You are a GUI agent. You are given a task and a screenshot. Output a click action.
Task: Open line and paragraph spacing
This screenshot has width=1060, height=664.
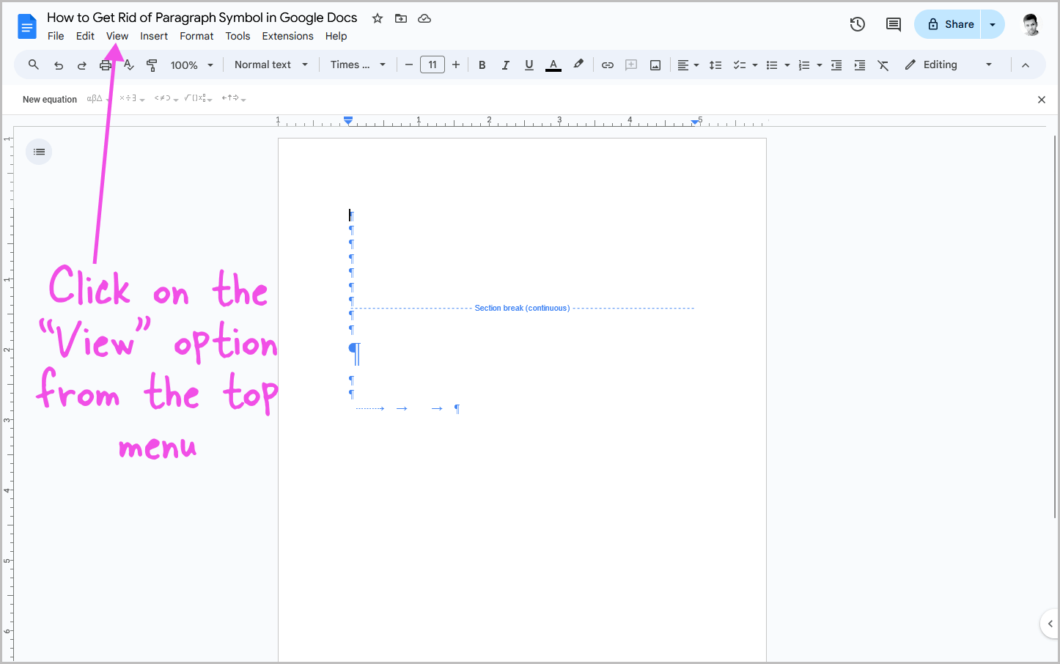click(715, 65)
